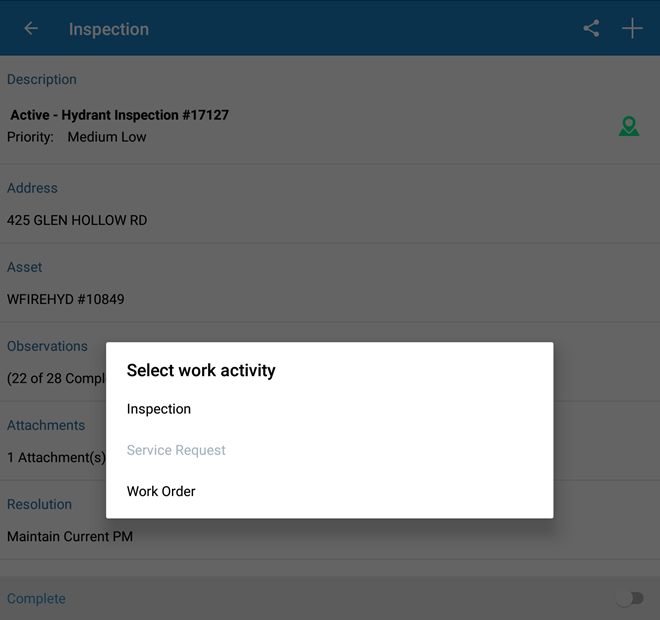Tap the Complete label text

pyautogui.click(x=36, y=598)
